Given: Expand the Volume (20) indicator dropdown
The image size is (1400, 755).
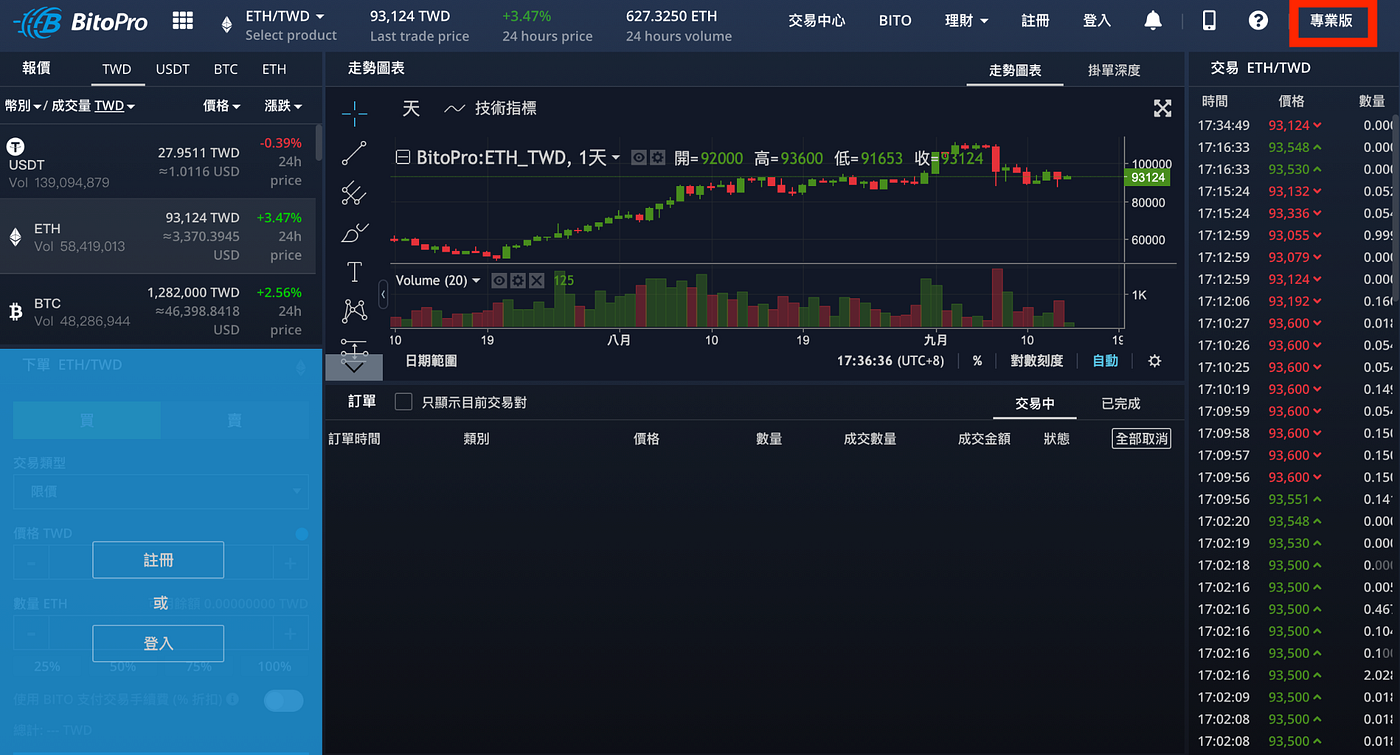Looking at the screenshot, I should [x=474, y=280].
